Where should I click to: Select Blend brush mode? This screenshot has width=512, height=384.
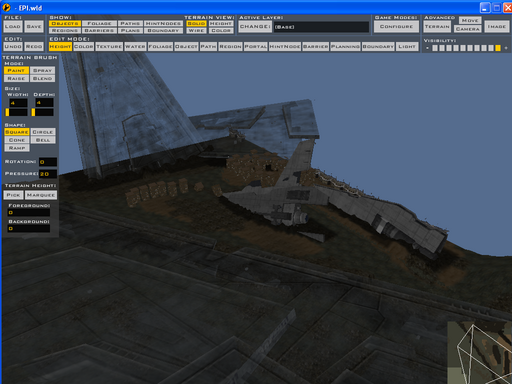click(x=43, y=79)
